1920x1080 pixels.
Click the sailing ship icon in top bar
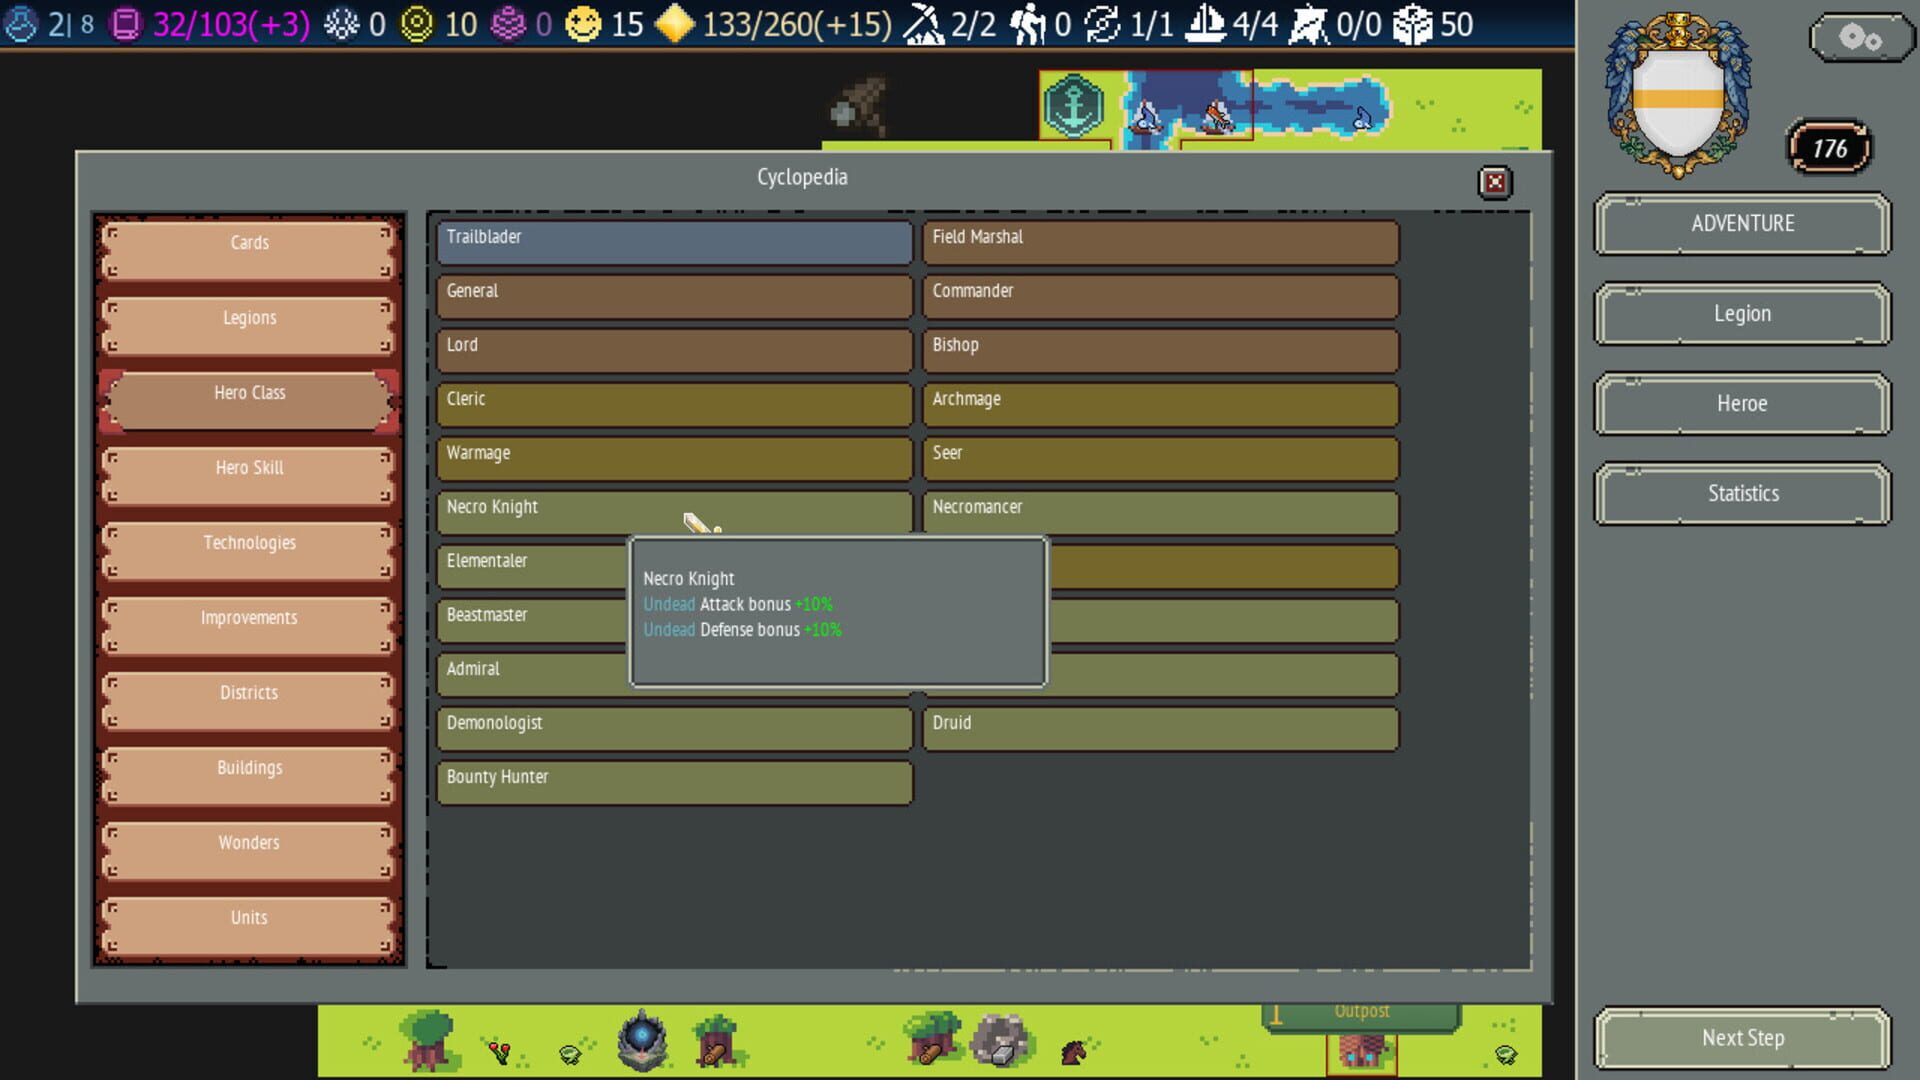pyautogui.click(x=1205, y=24)
